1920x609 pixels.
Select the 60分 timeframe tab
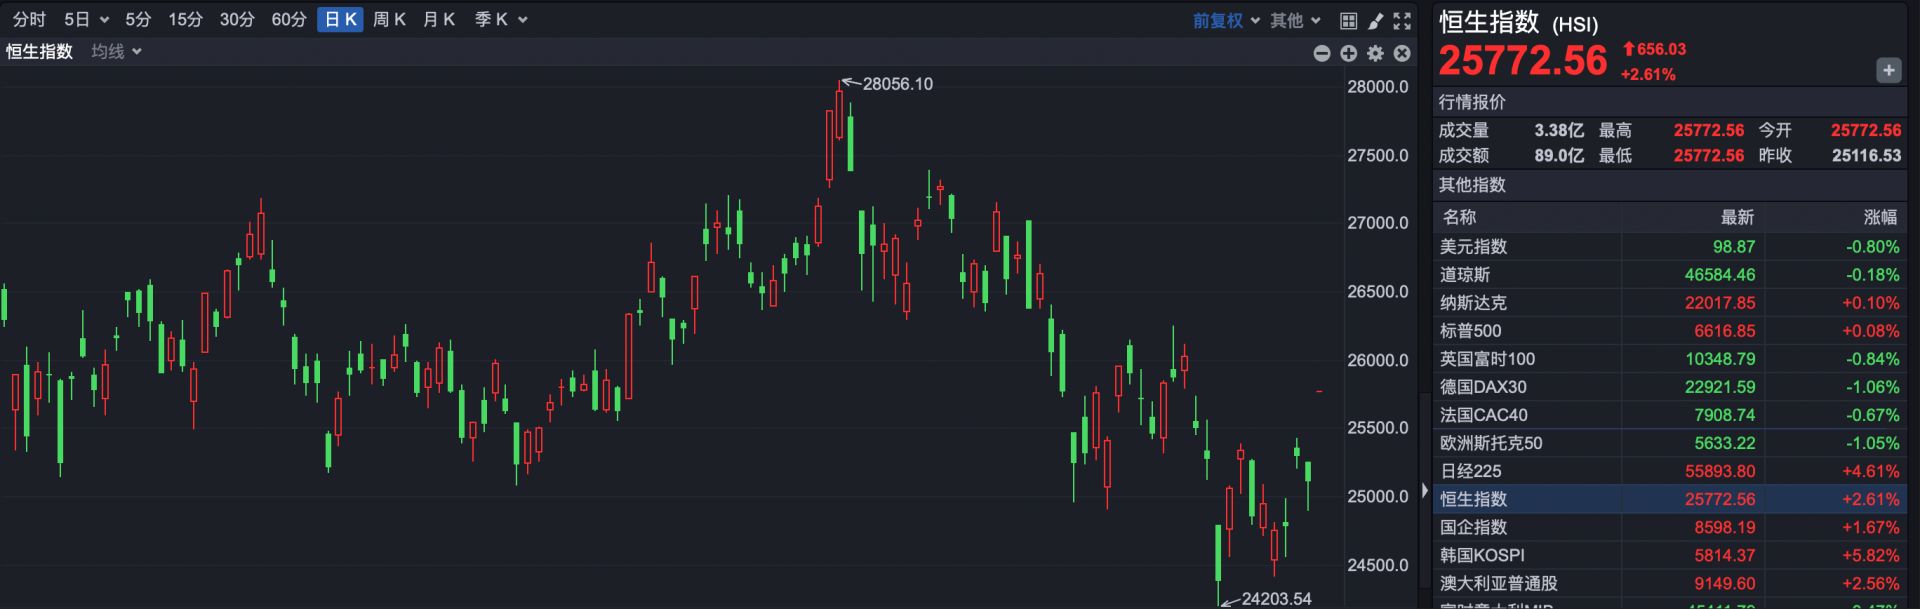click(289, 20)
